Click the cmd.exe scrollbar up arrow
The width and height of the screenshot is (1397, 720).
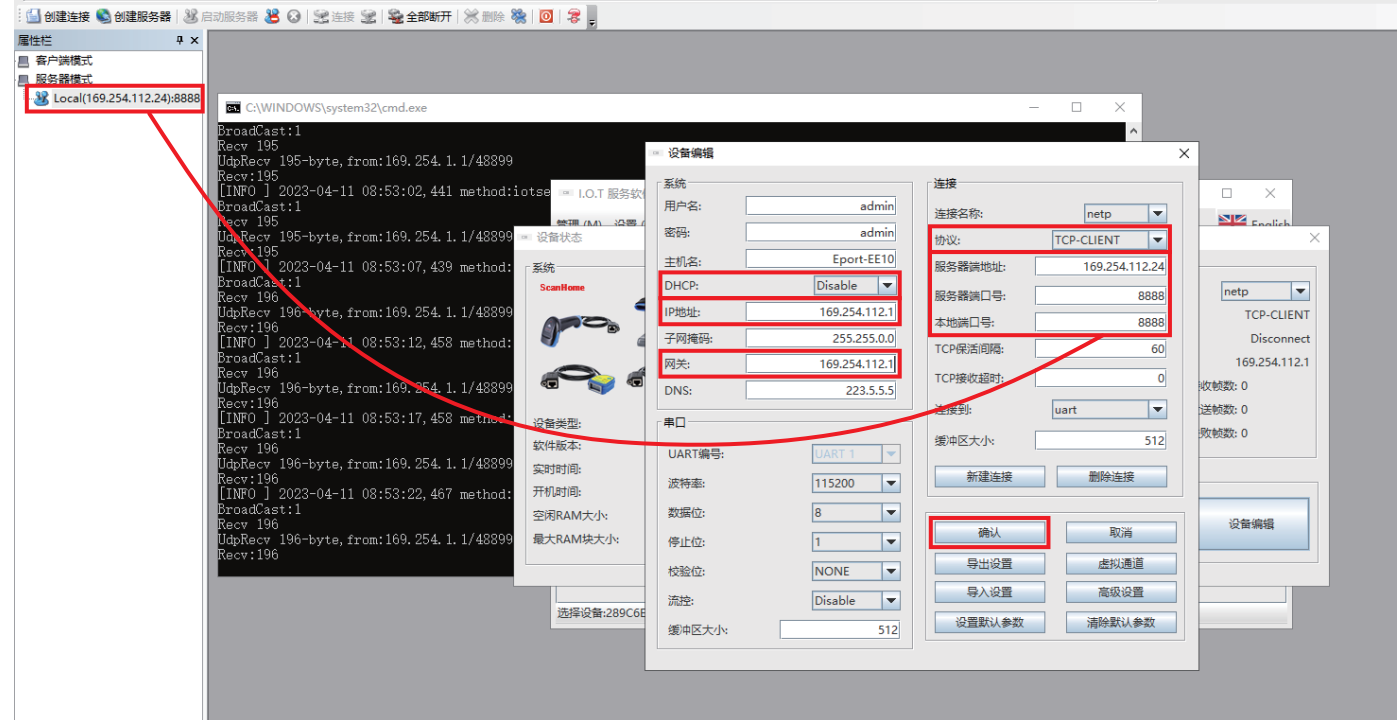pyautogui.click(x=1133, y=131)
